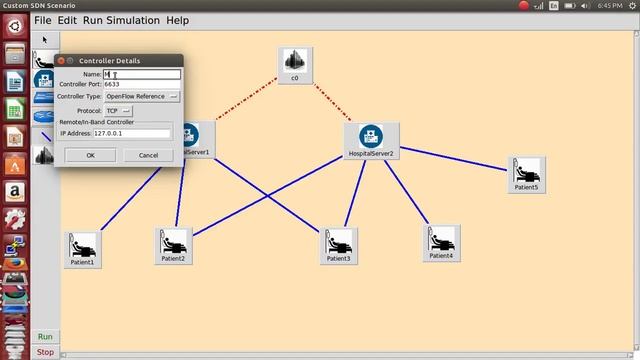Open LibreOffice Writer from launcher

(x=15, y=82)
